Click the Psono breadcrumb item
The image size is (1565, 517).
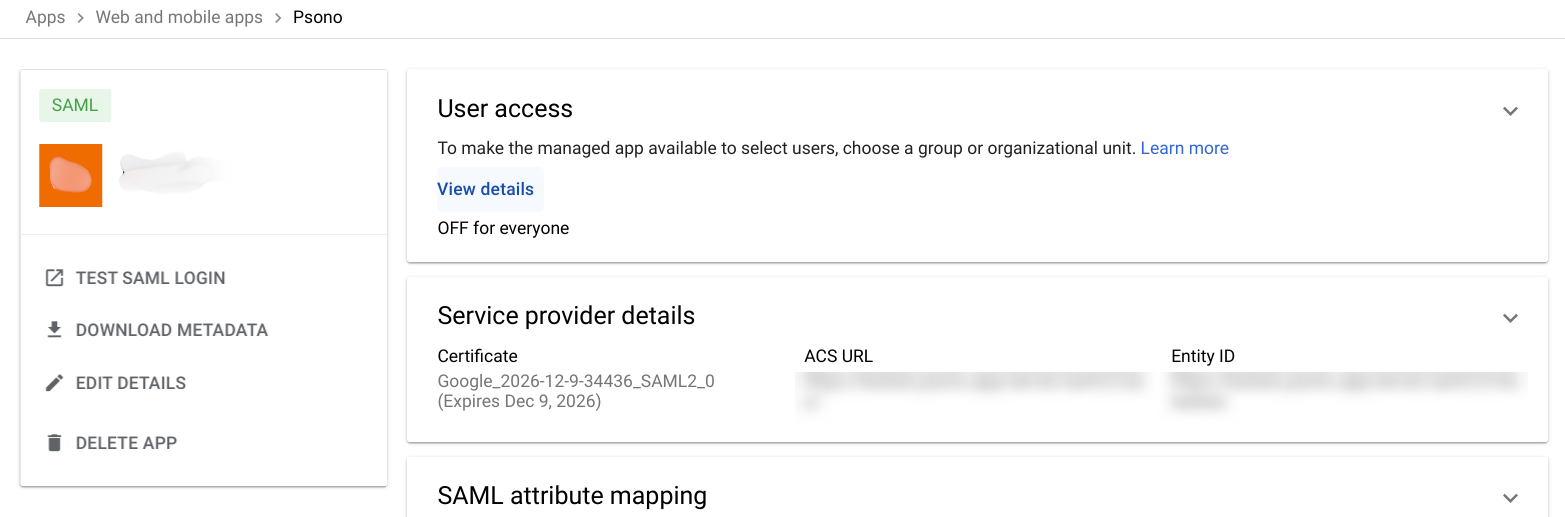pyautogui.click(x=318, y=17)
